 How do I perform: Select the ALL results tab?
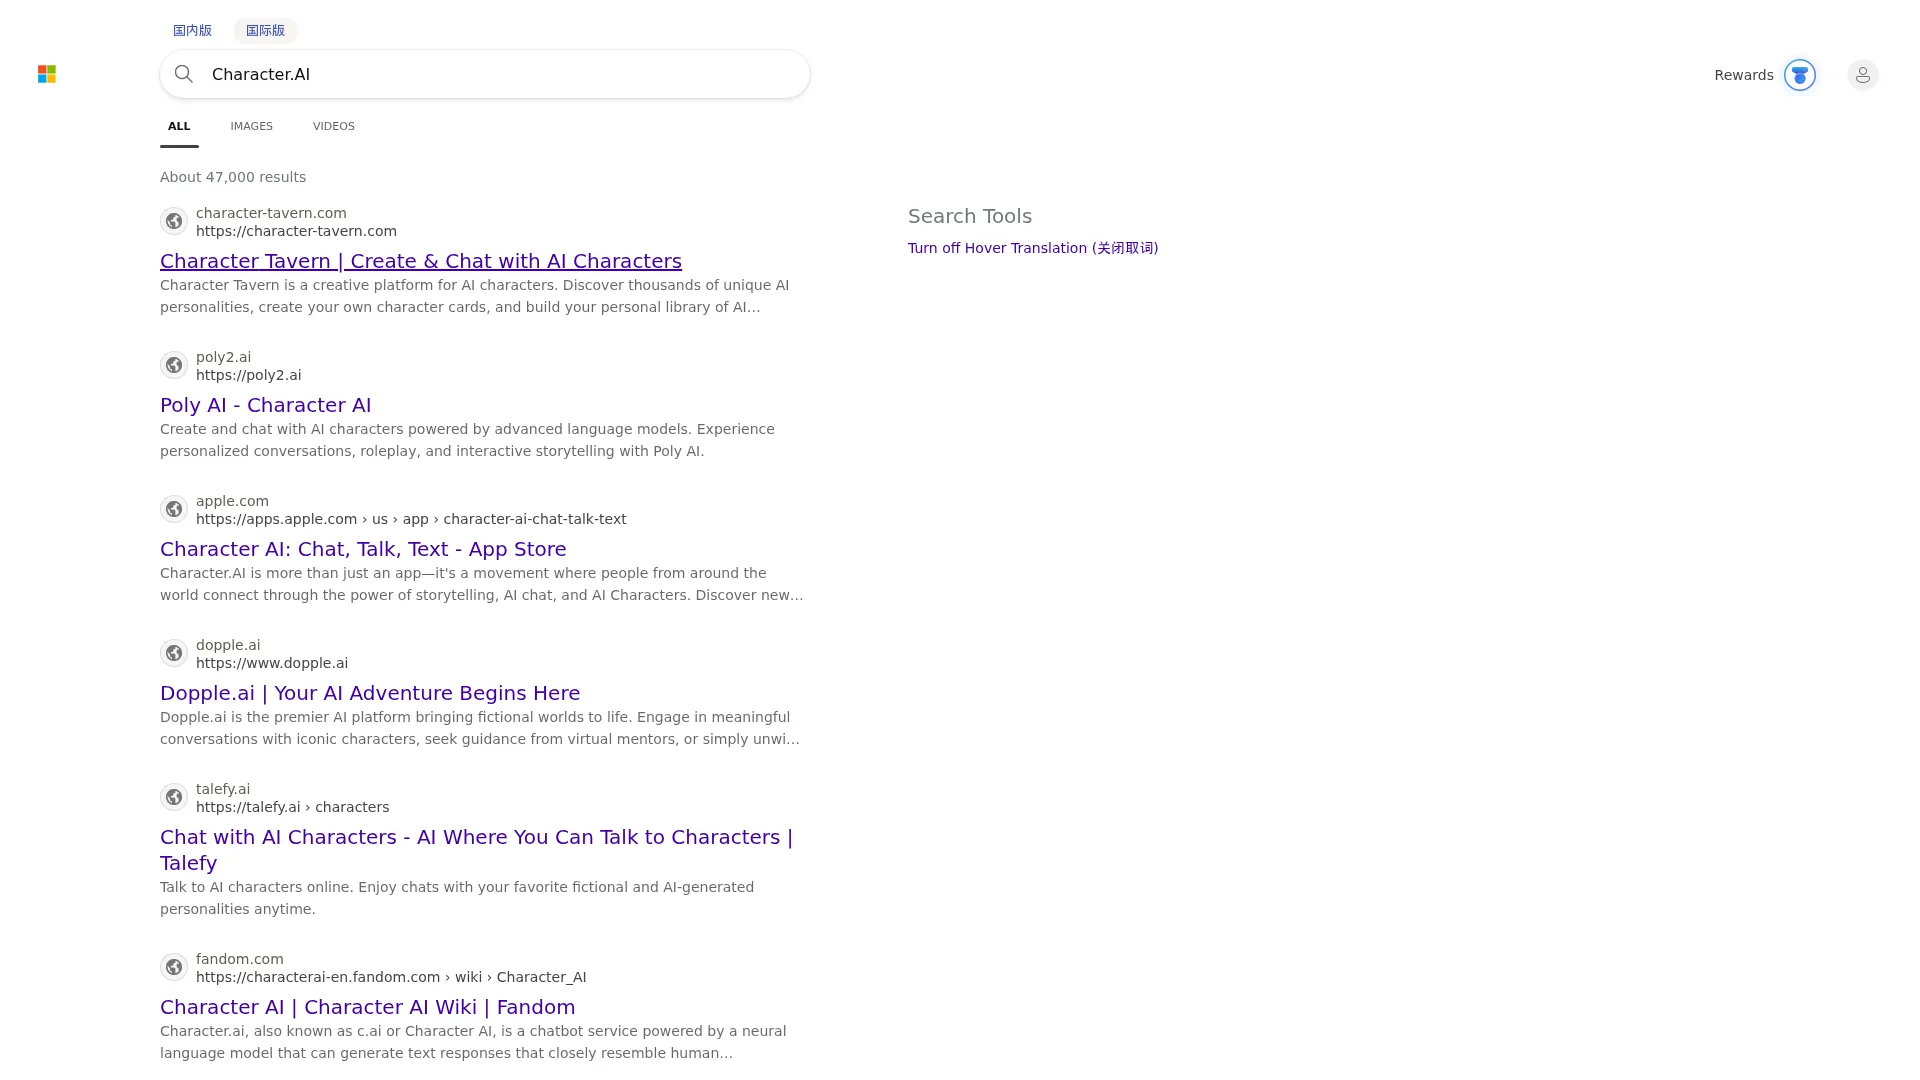179,126
